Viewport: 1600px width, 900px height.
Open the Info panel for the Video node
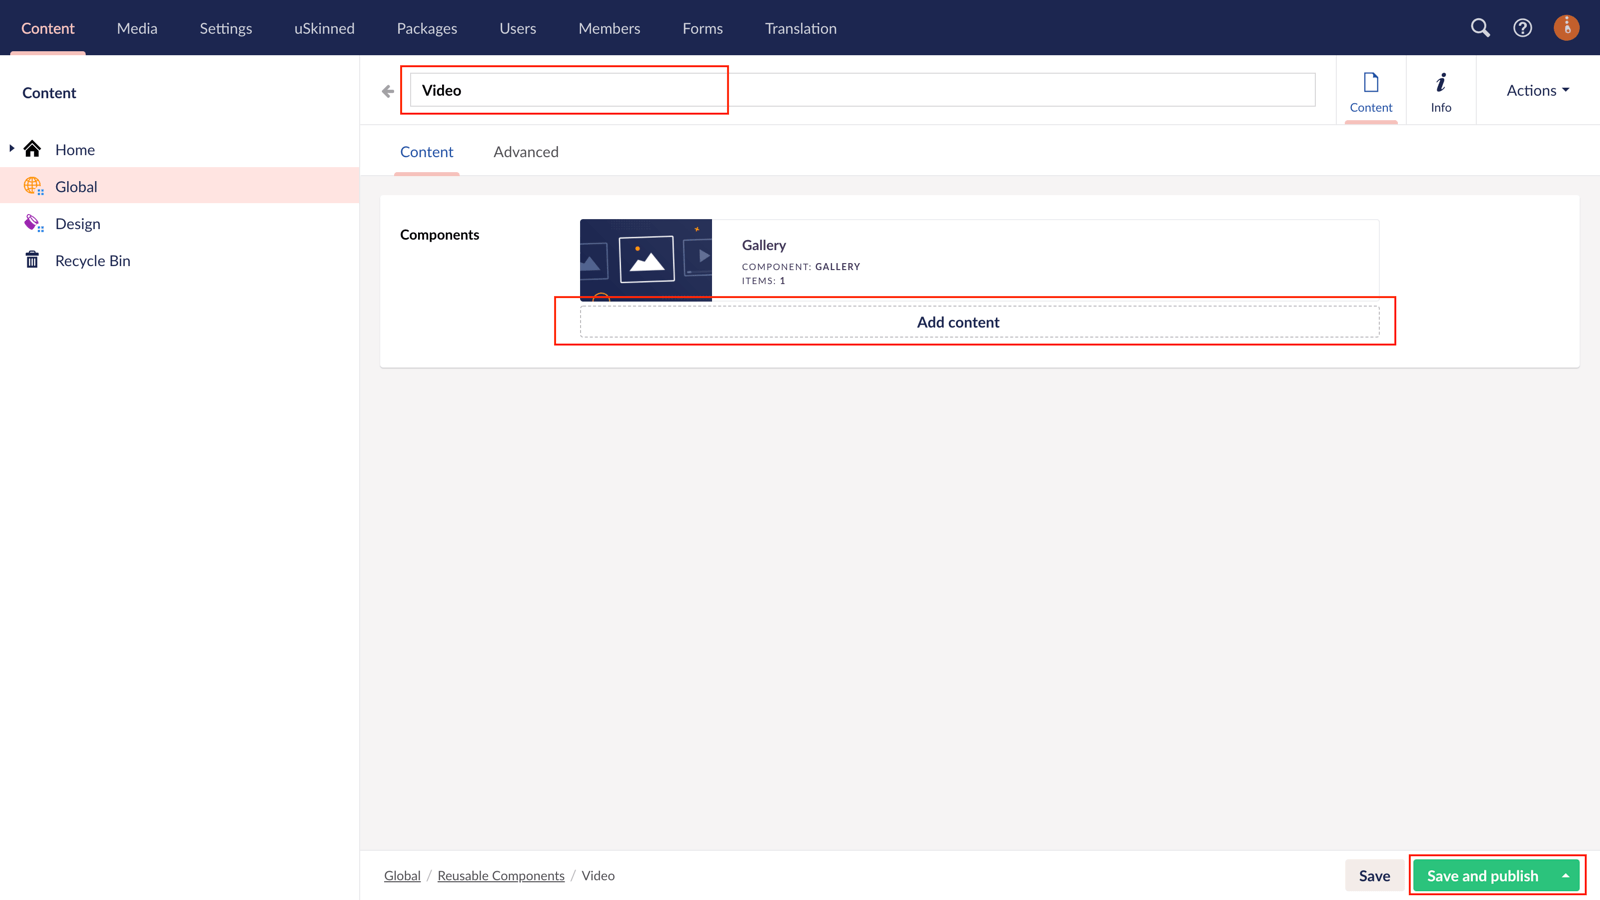click(1441, 89)
